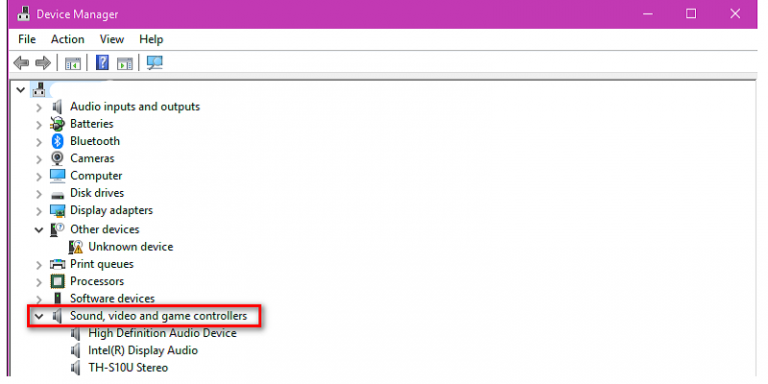768x384 pixels.
Task: Select Sound, video and game controllers label
Action: (x=159, y=316)
